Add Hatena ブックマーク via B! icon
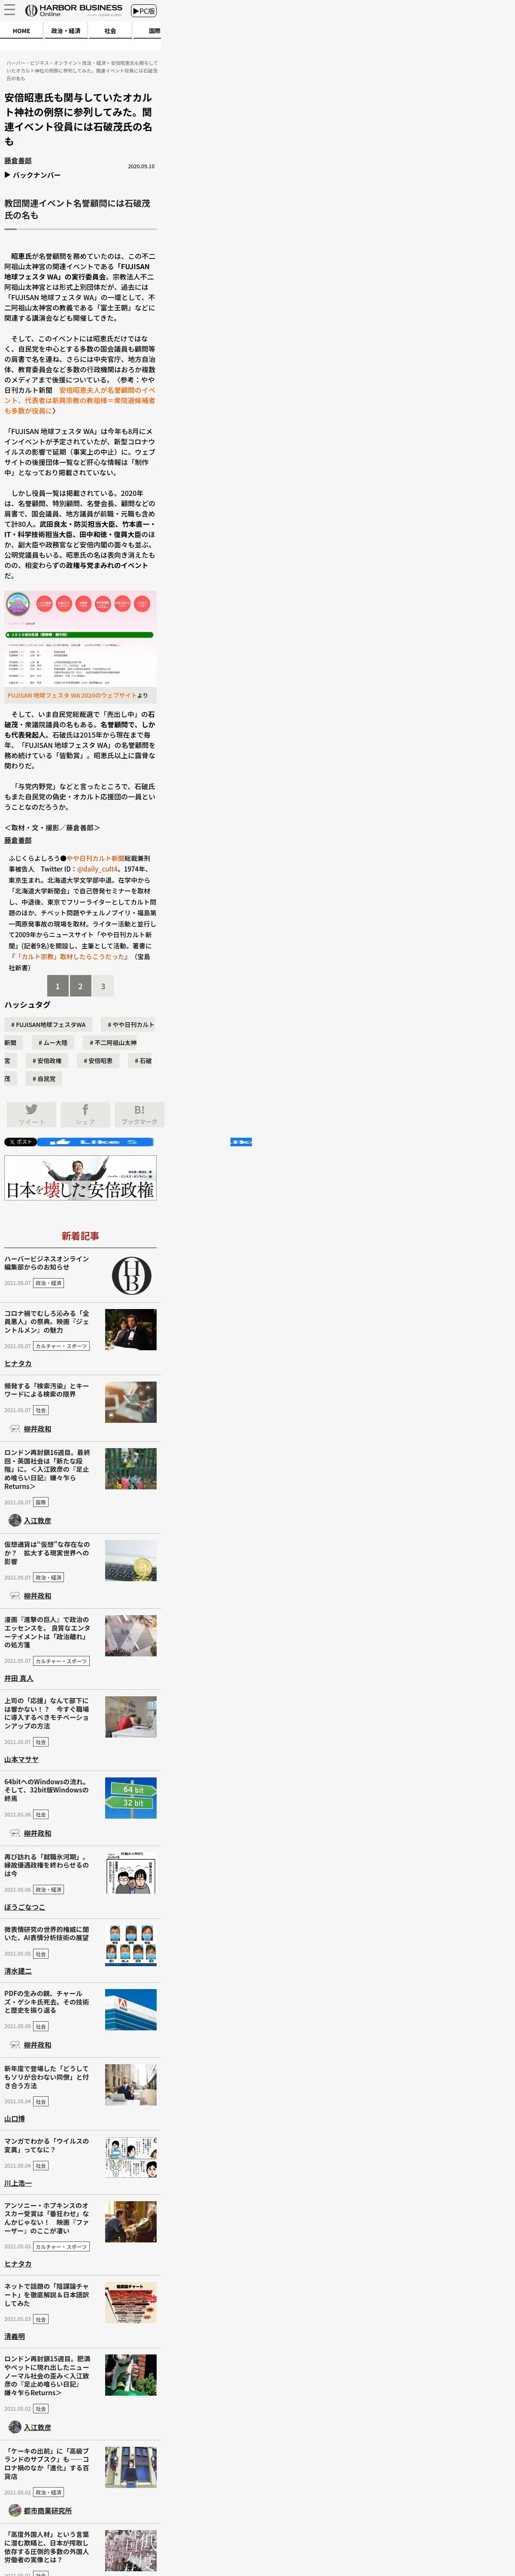This screenshot has width=515, height=2576. click(139, 1114)
